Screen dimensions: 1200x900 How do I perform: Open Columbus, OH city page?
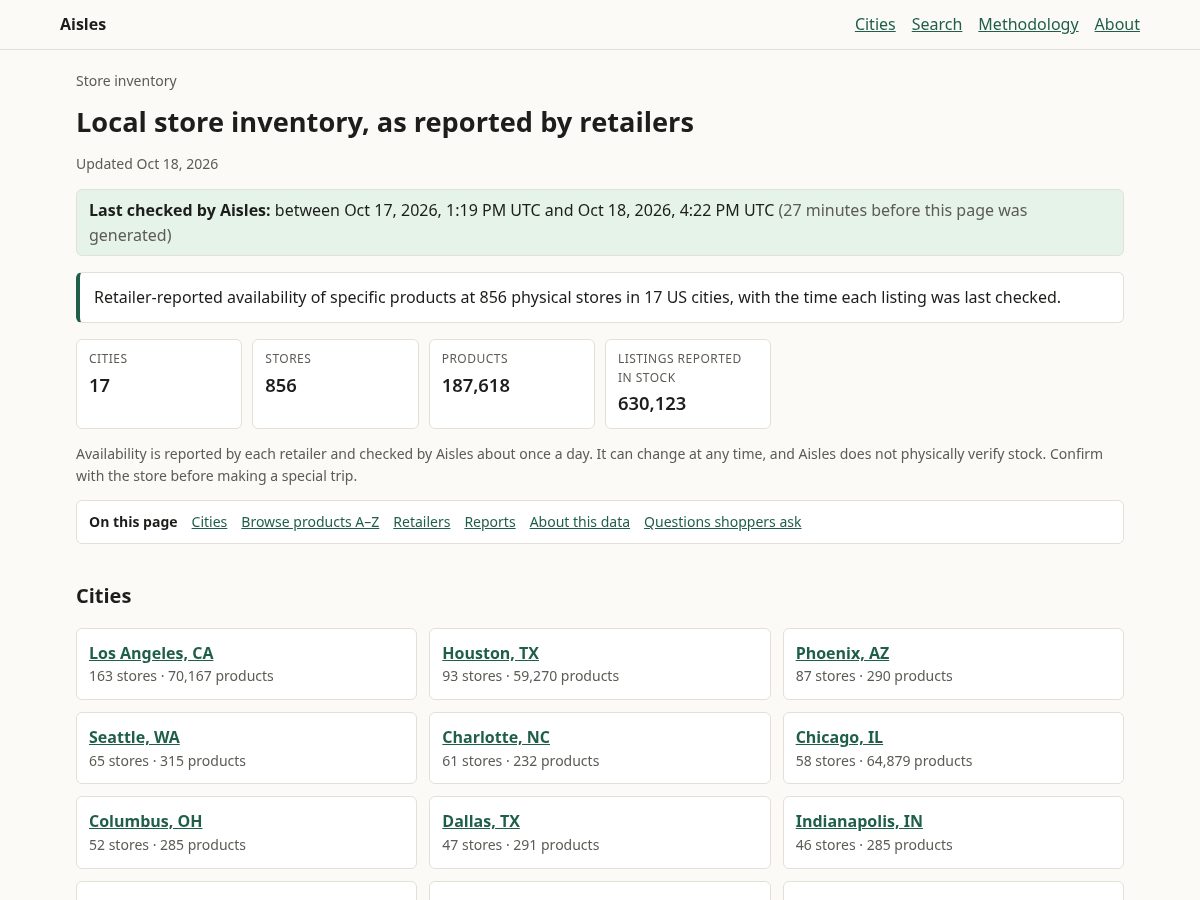click(145, 821)
